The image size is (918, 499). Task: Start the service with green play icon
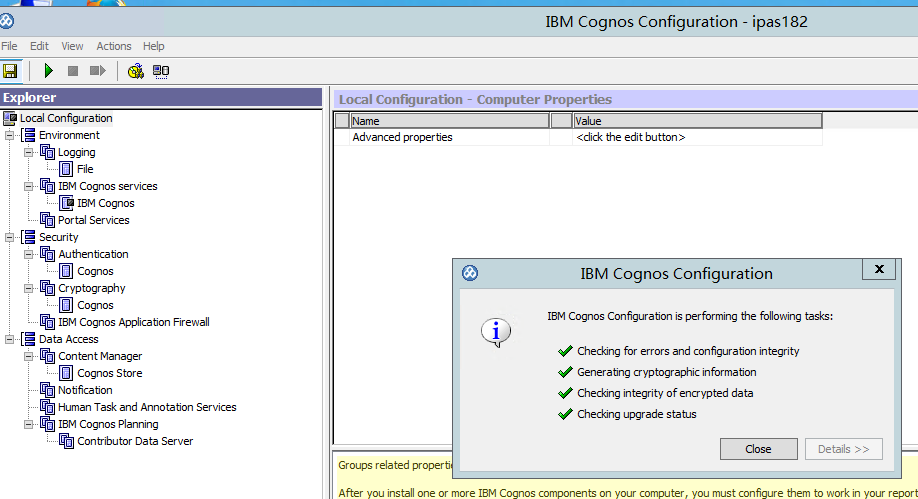point(49,71)
